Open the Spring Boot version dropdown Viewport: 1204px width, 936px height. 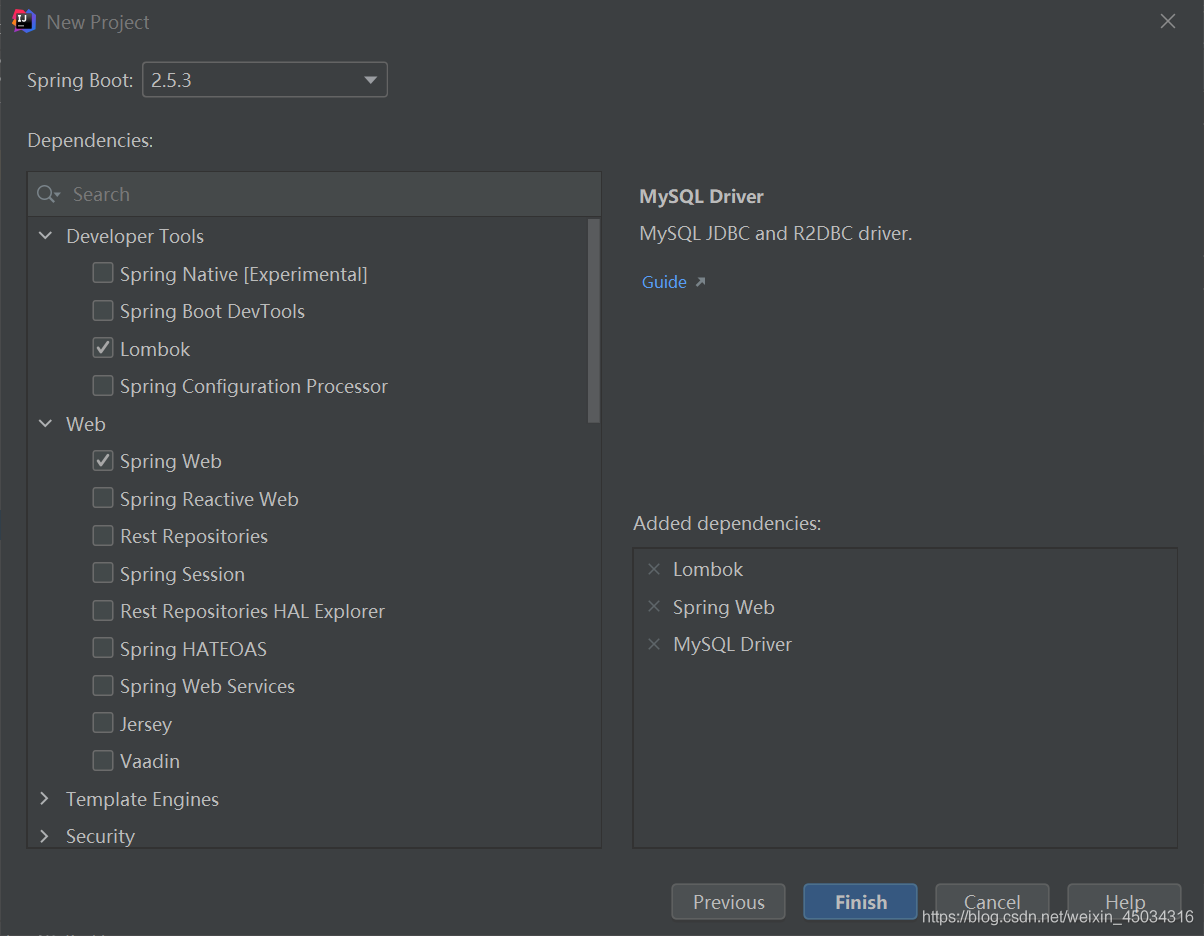(x=265, y=80)
